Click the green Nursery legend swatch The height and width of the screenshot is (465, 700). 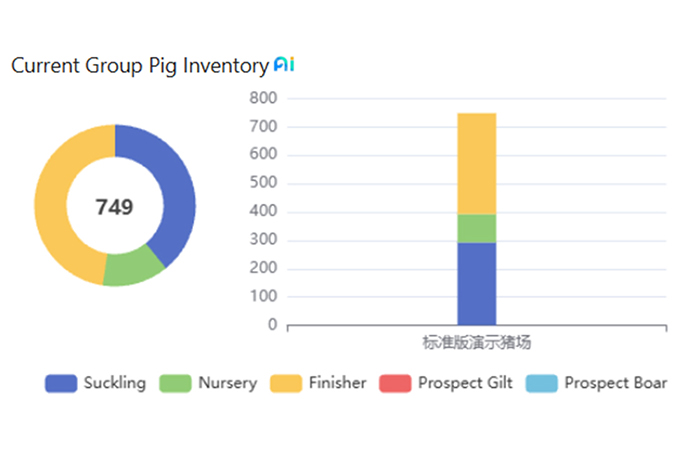tap(175, 383)
